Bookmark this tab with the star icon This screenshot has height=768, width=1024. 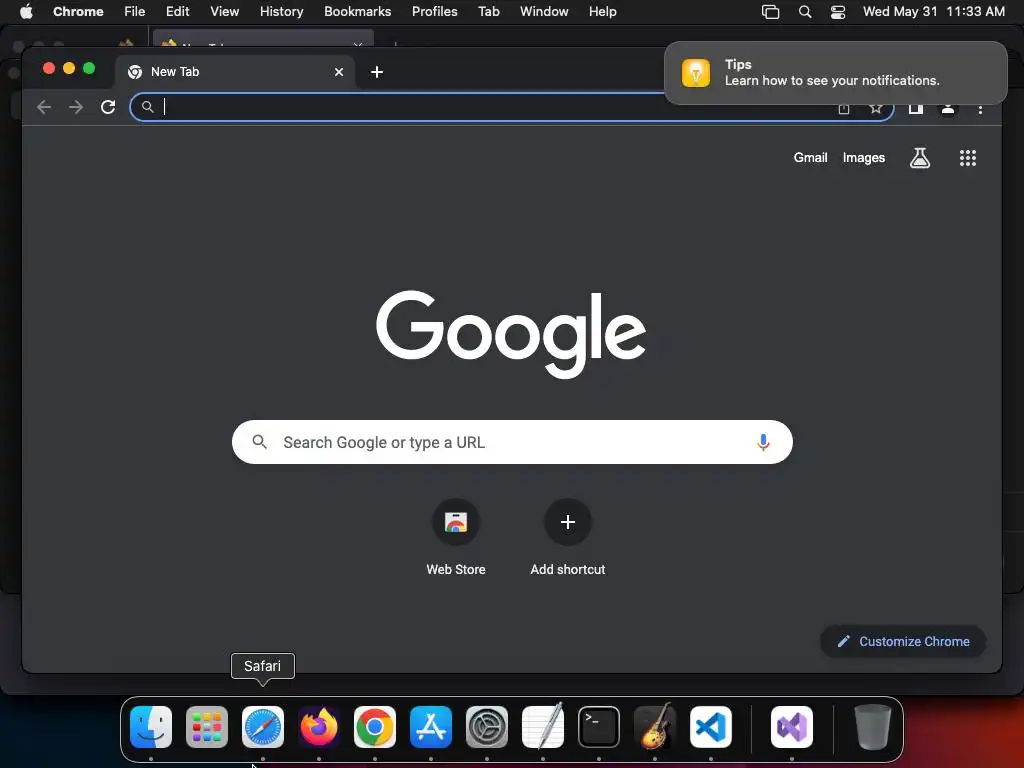pyautogui.click(x=876, y=108)
